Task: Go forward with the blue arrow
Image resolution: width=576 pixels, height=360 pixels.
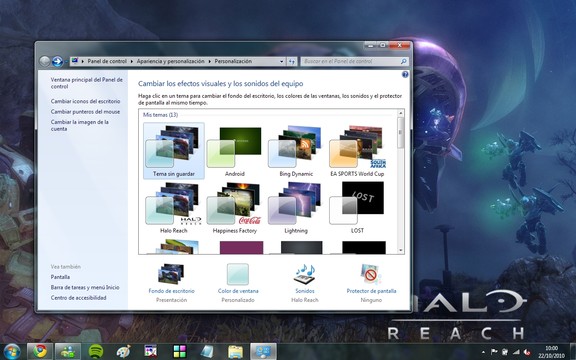Action: tap(57, 61)
